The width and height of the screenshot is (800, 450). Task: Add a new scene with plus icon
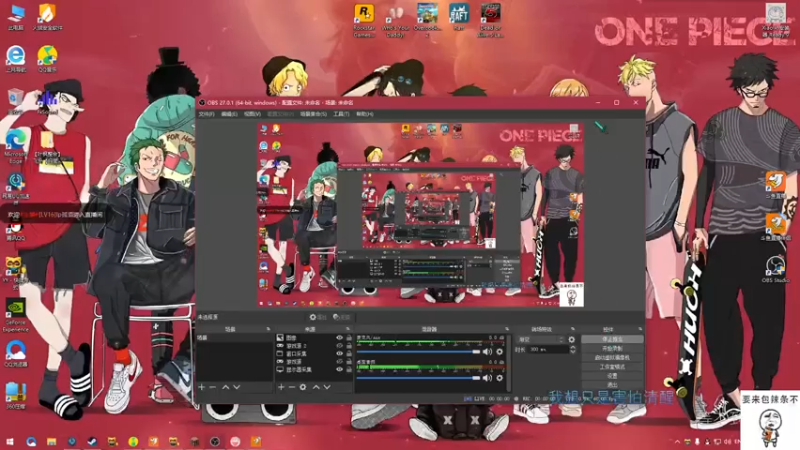click(x=202, y=387)
